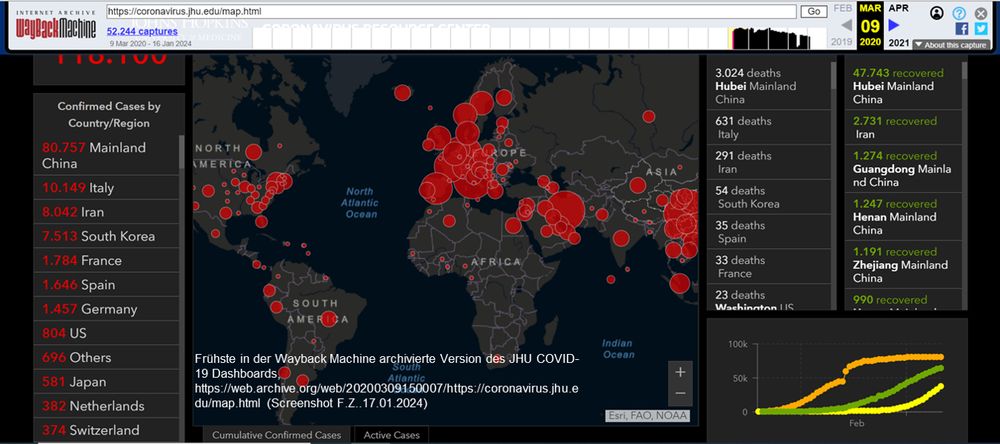Select France with 1.784 cases
The width and height of the screenshot is (1000, 444).
point(107,260)
